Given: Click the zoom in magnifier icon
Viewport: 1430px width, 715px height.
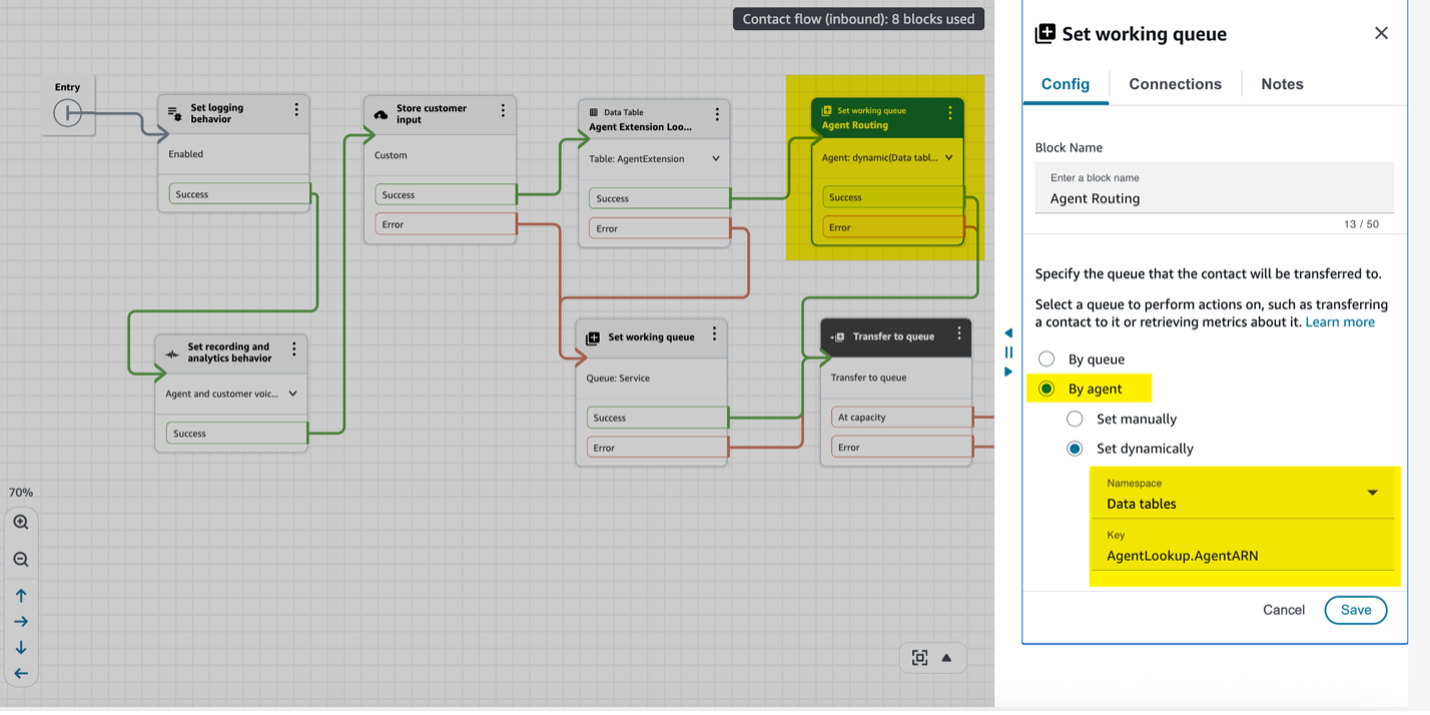Looking at the screenshot, I should pos(21,522).
